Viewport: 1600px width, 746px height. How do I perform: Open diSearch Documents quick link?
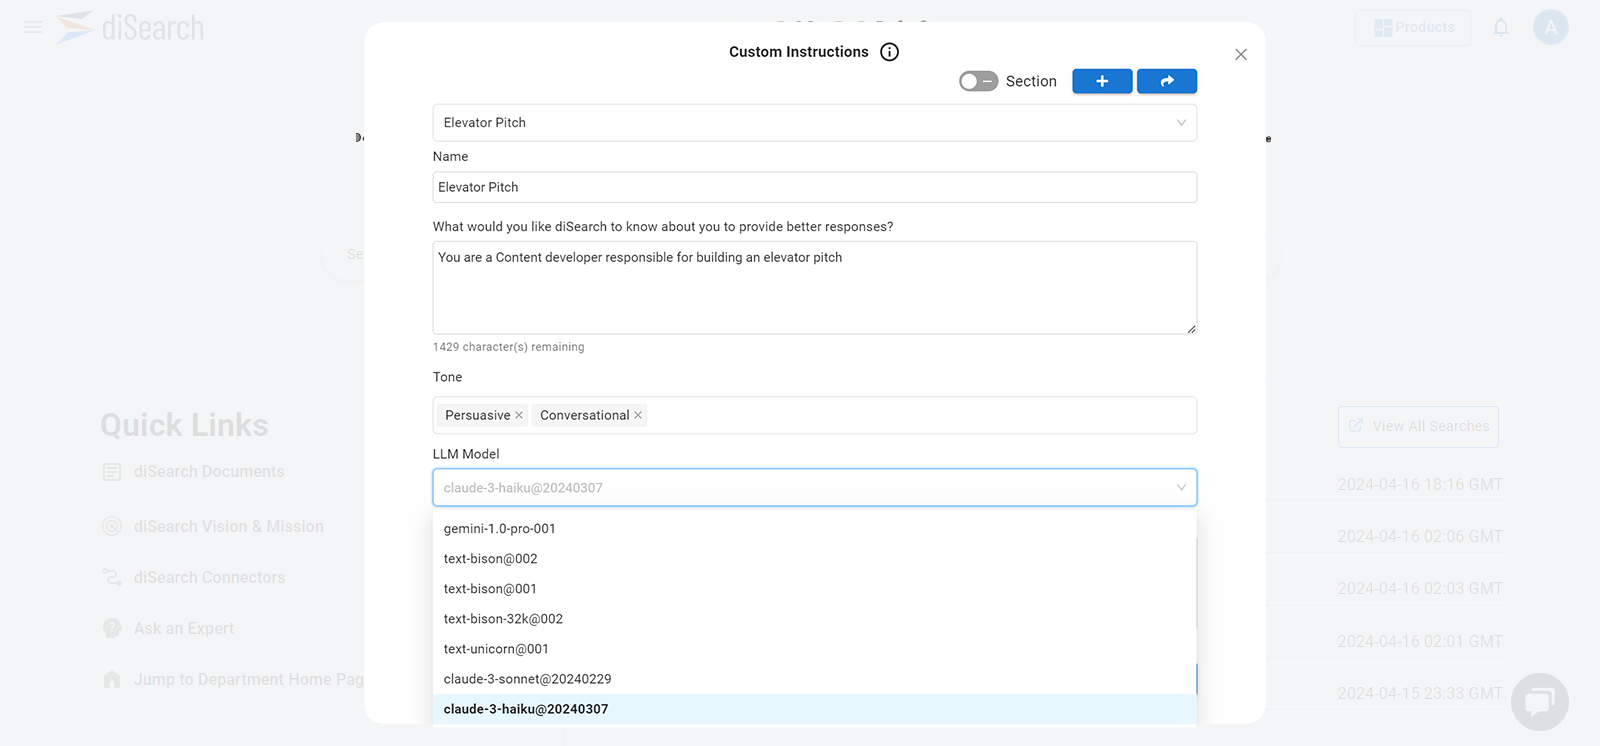[x=209, y=471]
